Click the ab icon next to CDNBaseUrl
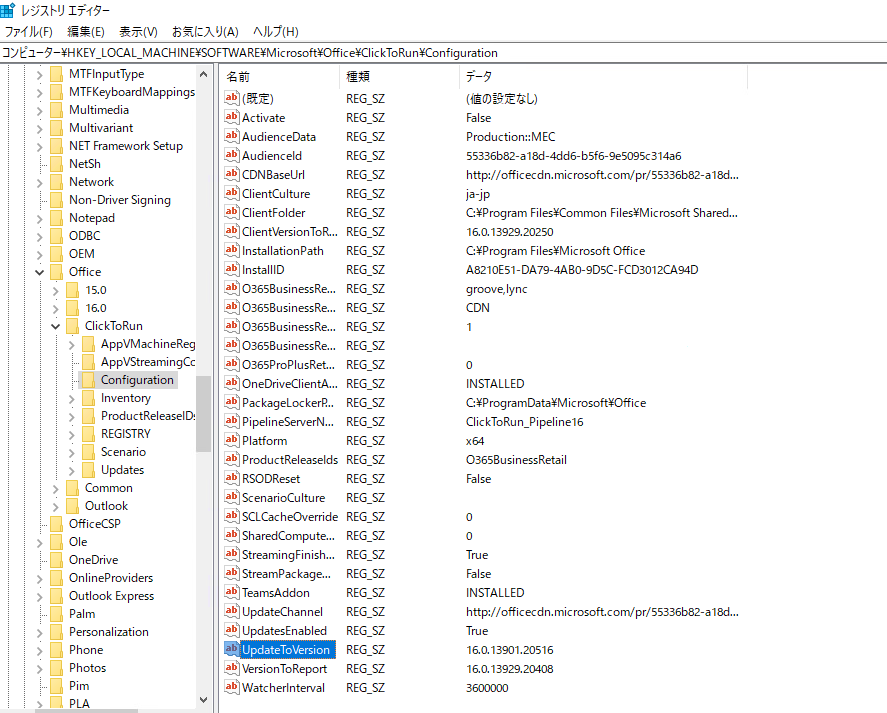The height and width of the screenshot is (713, 887). [x=231, y=174]
